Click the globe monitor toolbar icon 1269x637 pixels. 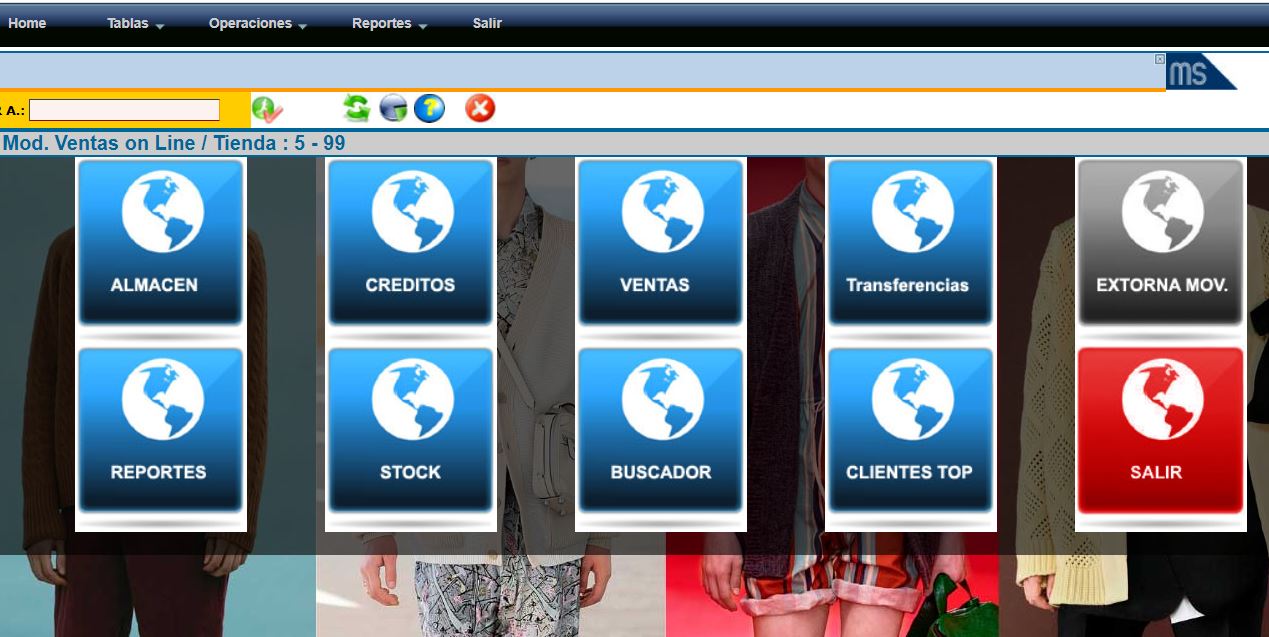coord(393,109)
